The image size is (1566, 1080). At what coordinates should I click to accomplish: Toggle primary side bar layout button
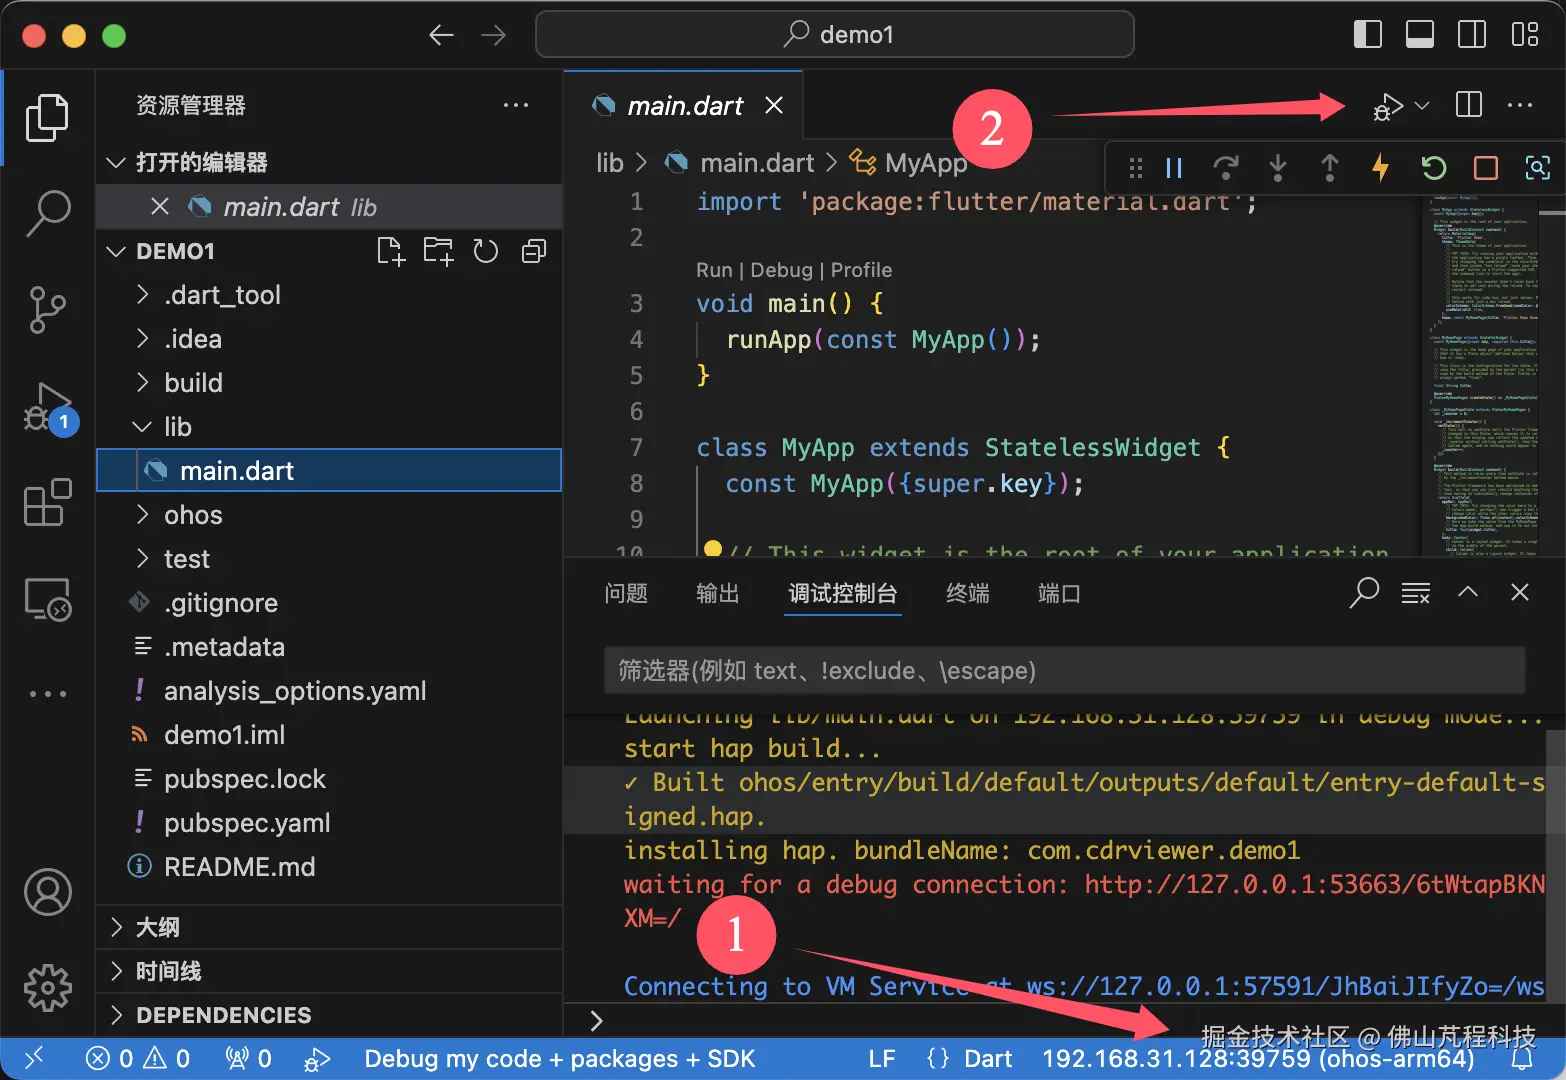pyautogui.click(x=1367, y=35)
